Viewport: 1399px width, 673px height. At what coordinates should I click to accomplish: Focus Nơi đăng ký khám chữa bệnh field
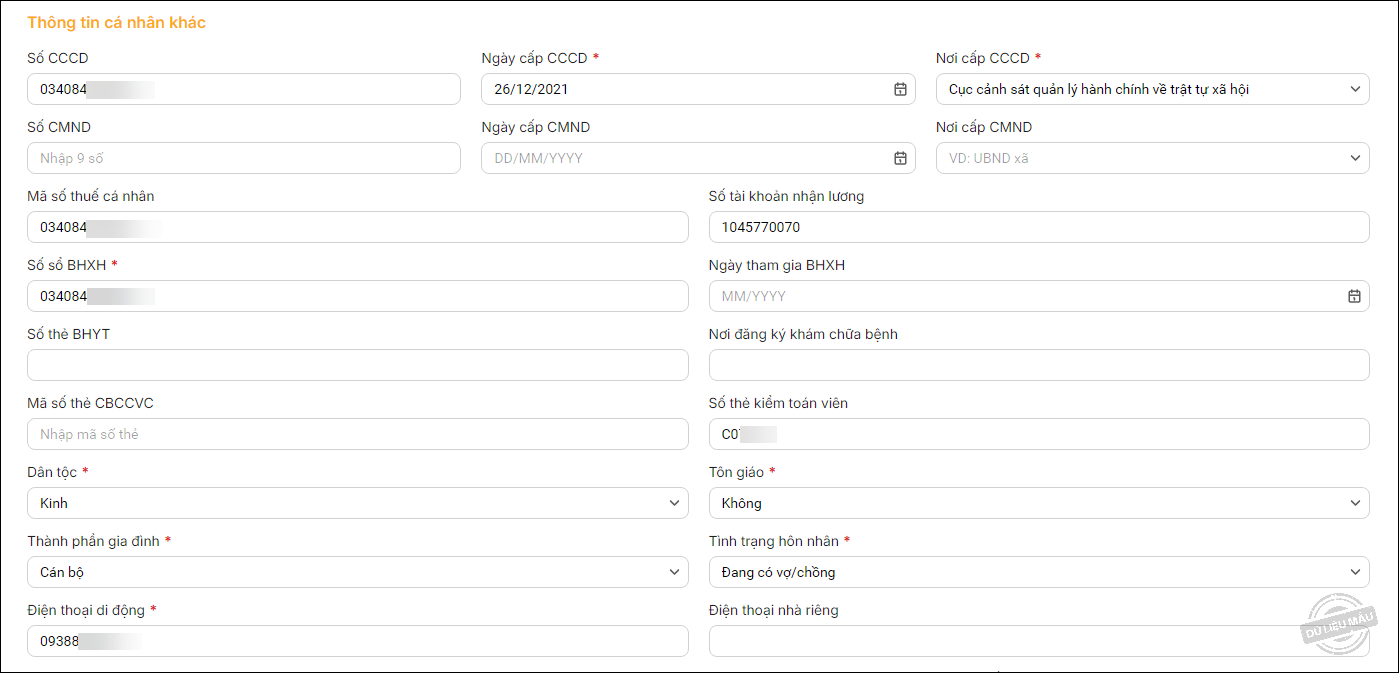(x=1038, y=365)
